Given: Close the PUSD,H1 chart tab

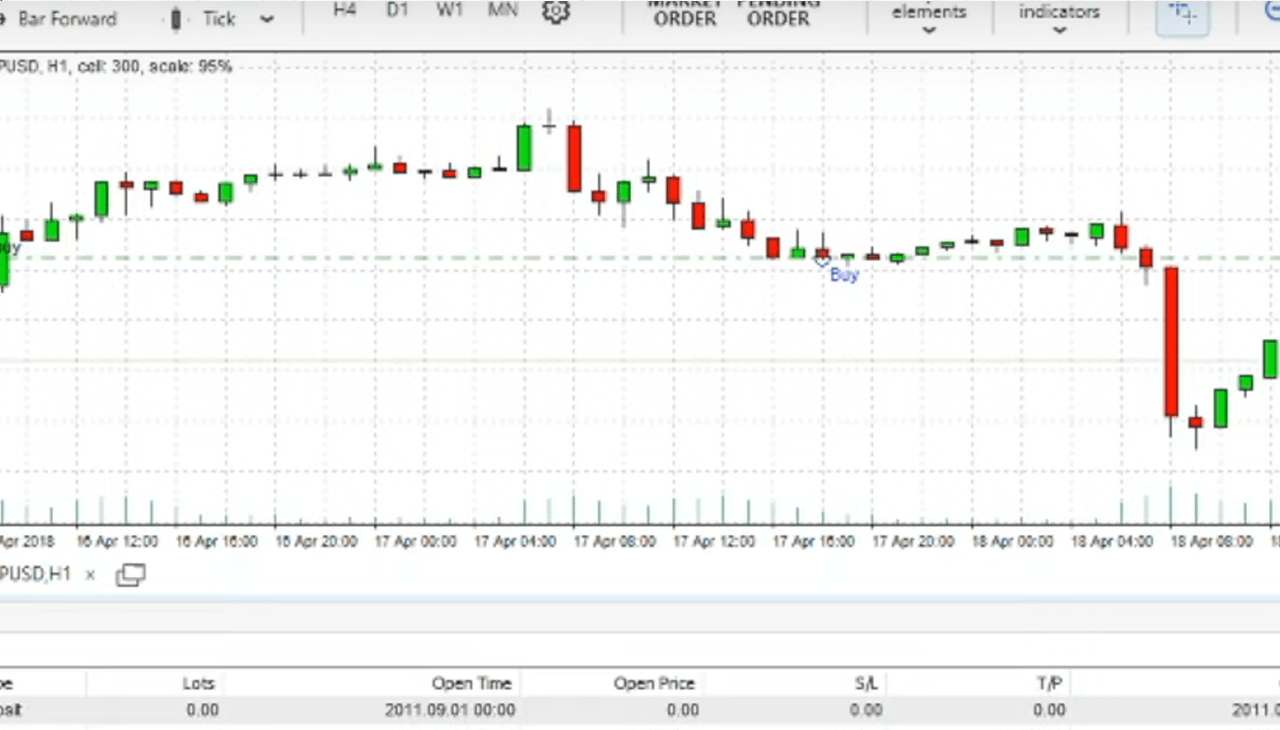Looking at the screenshot, I should pyautogui.click(x=89, y=574).
